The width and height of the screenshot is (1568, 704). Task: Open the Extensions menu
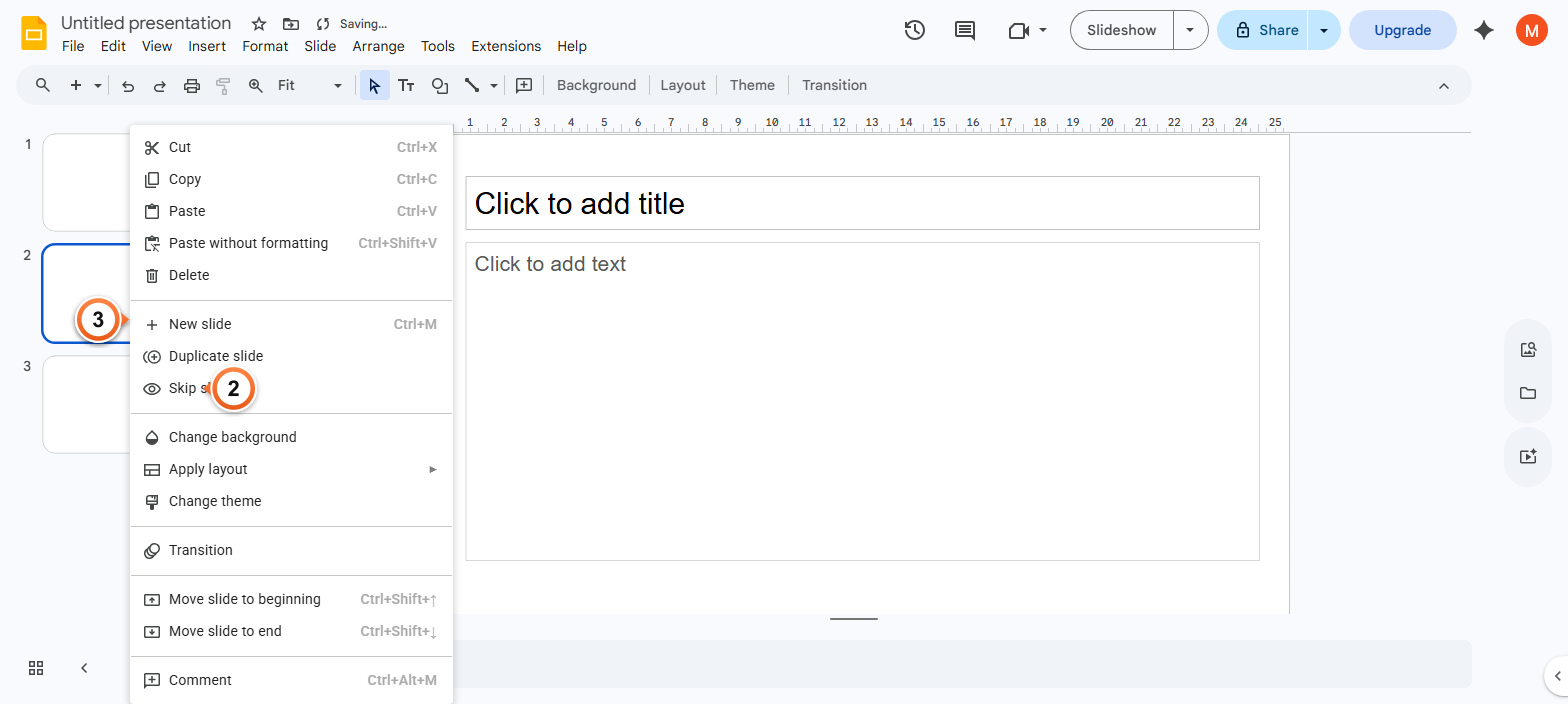pyautogui.click(x=506, y=46)
